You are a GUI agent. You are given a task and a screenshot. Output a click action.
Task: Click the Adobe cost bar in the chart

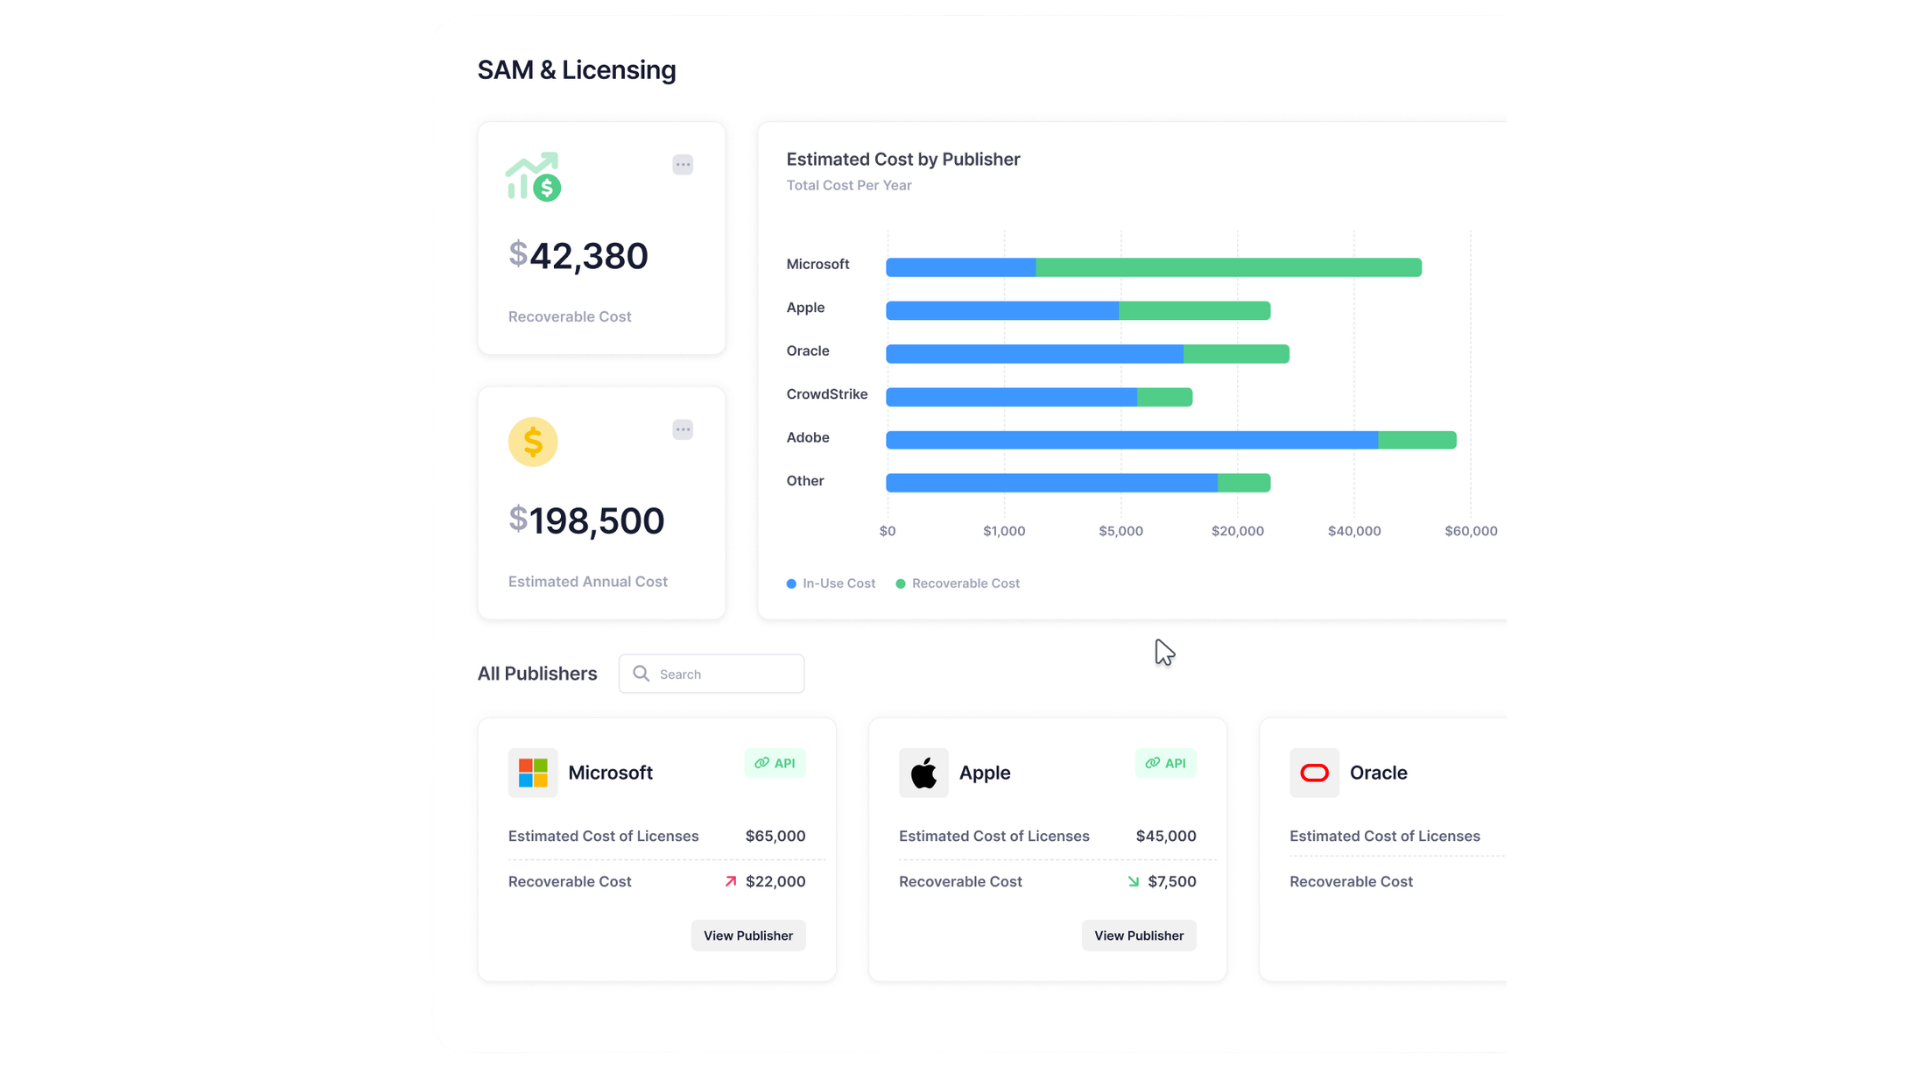tap(1170, 440)
